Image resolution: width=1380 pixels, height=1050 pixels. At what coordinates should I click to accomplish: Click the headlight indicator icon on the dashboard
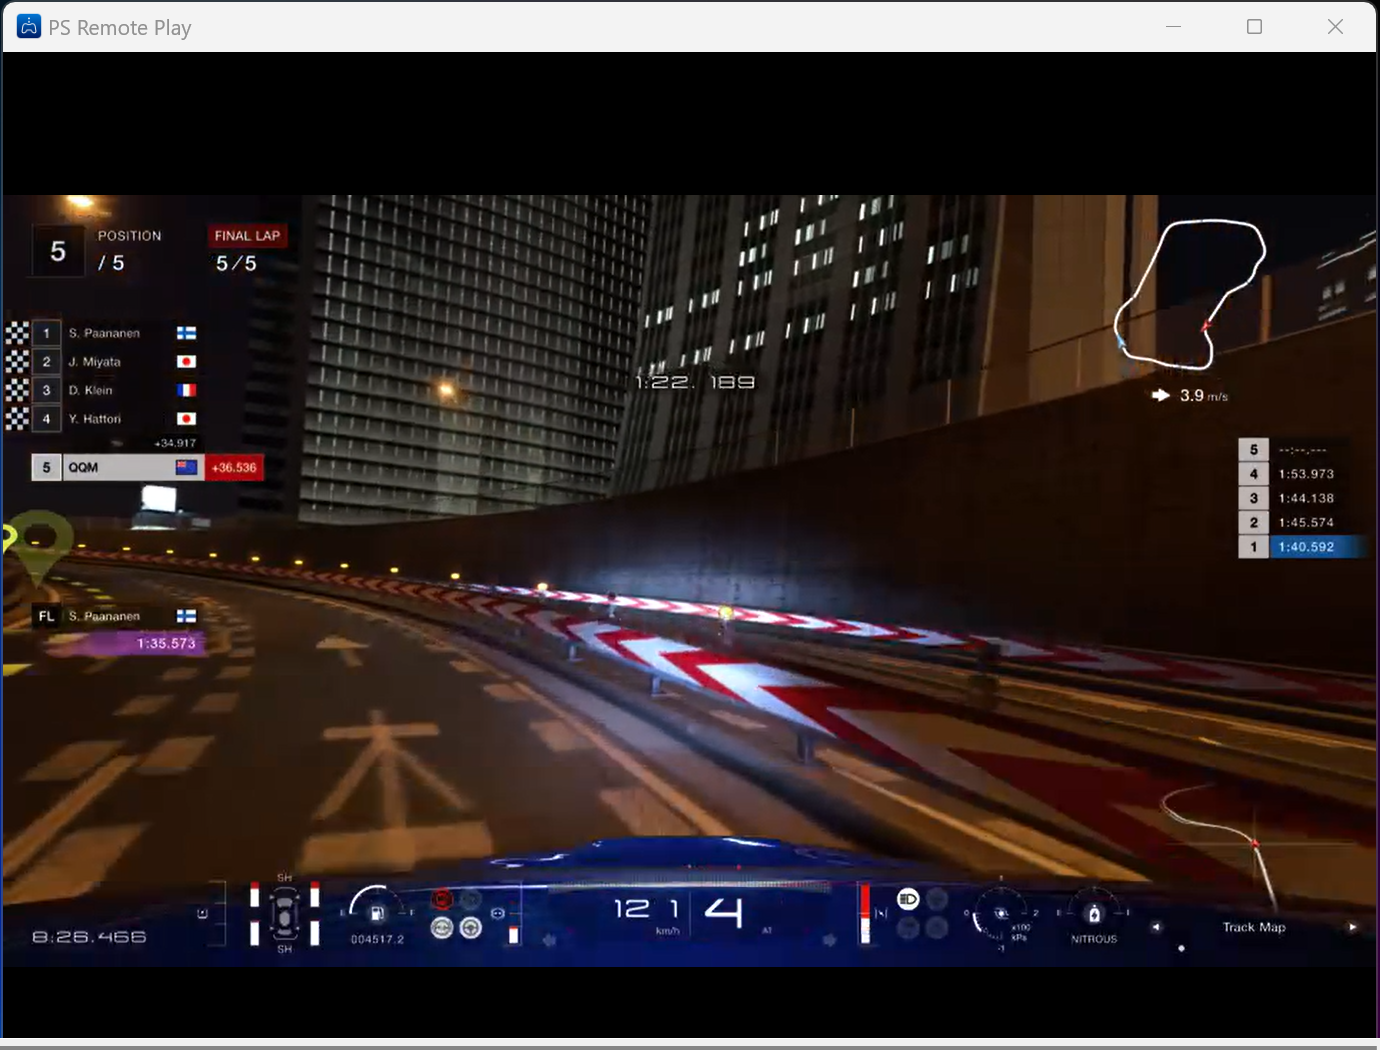(x=908, y=900)
